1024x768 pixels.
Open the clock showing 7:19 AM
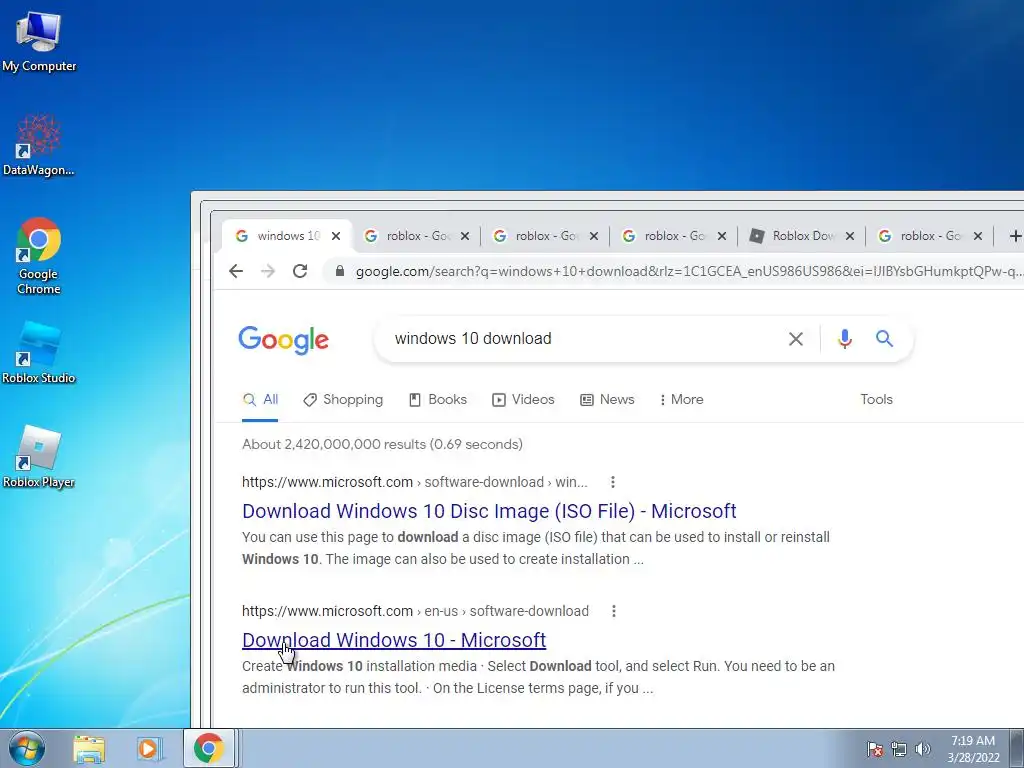tap(973, 749)
